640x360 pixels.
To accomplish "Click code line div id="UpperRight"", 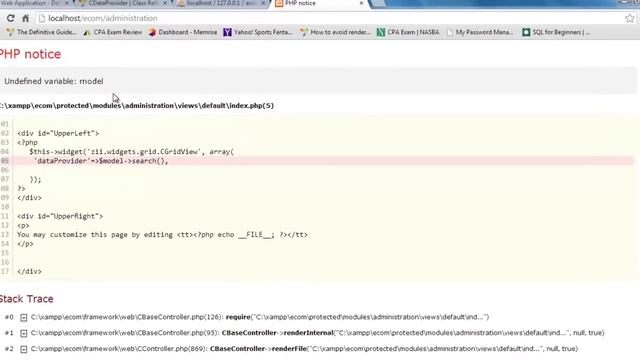I will (60, 216).
